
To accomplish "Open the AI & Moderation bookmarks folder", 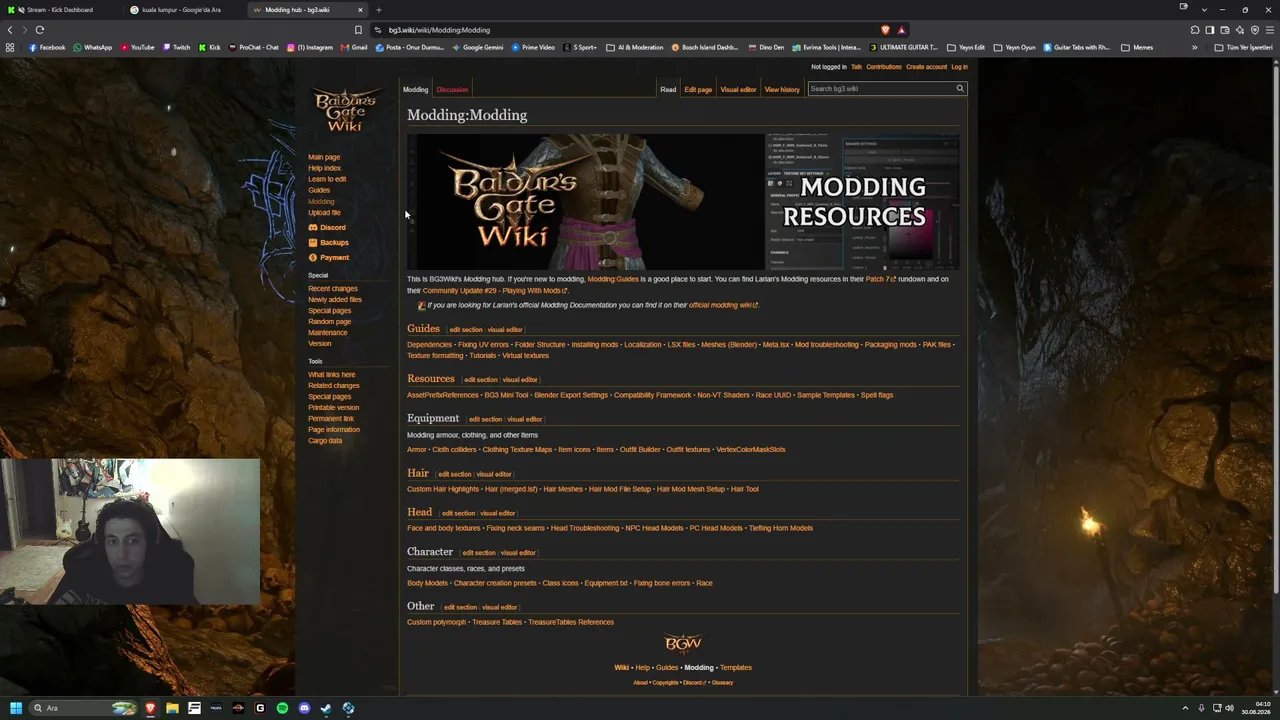I will click(634, 47).
